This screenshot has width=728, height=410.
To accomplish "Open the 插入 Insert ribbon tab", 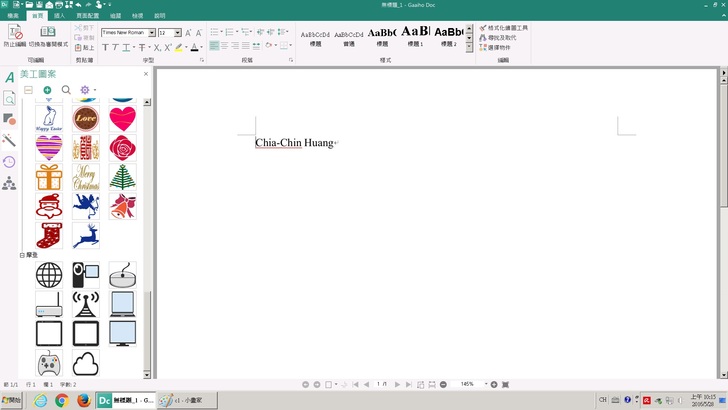I will tap(59, 16).
